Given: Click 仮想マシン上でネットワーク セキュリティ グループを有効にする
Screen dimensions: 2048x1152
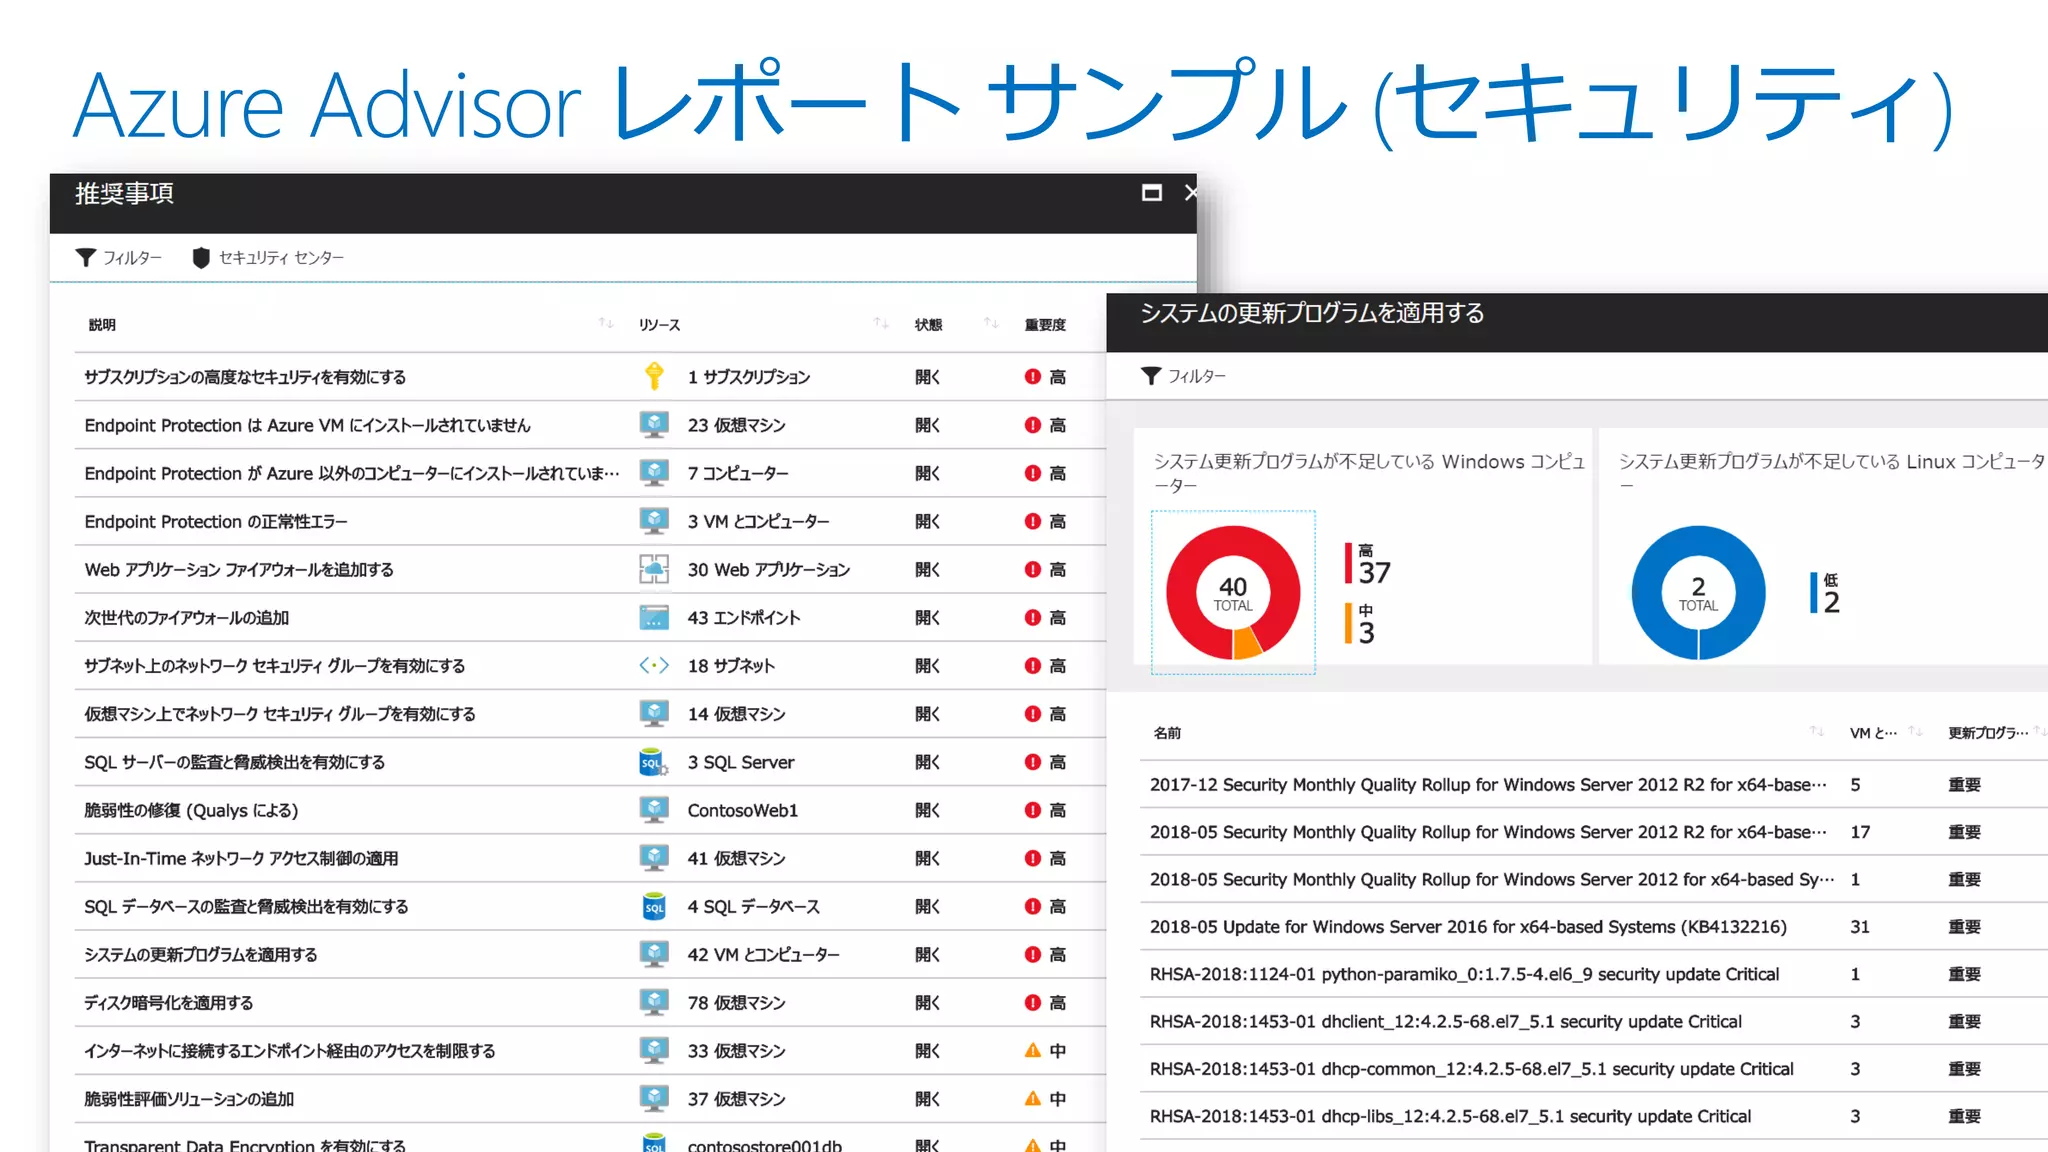Looking at the screenshot, I should coord(280,714).
